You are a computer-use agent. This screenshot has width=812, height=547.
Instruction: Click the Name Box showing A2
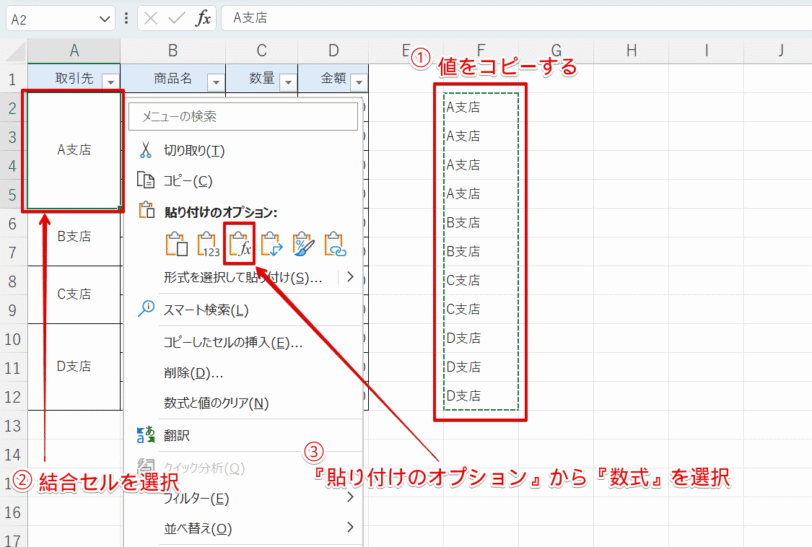point(61,19)
